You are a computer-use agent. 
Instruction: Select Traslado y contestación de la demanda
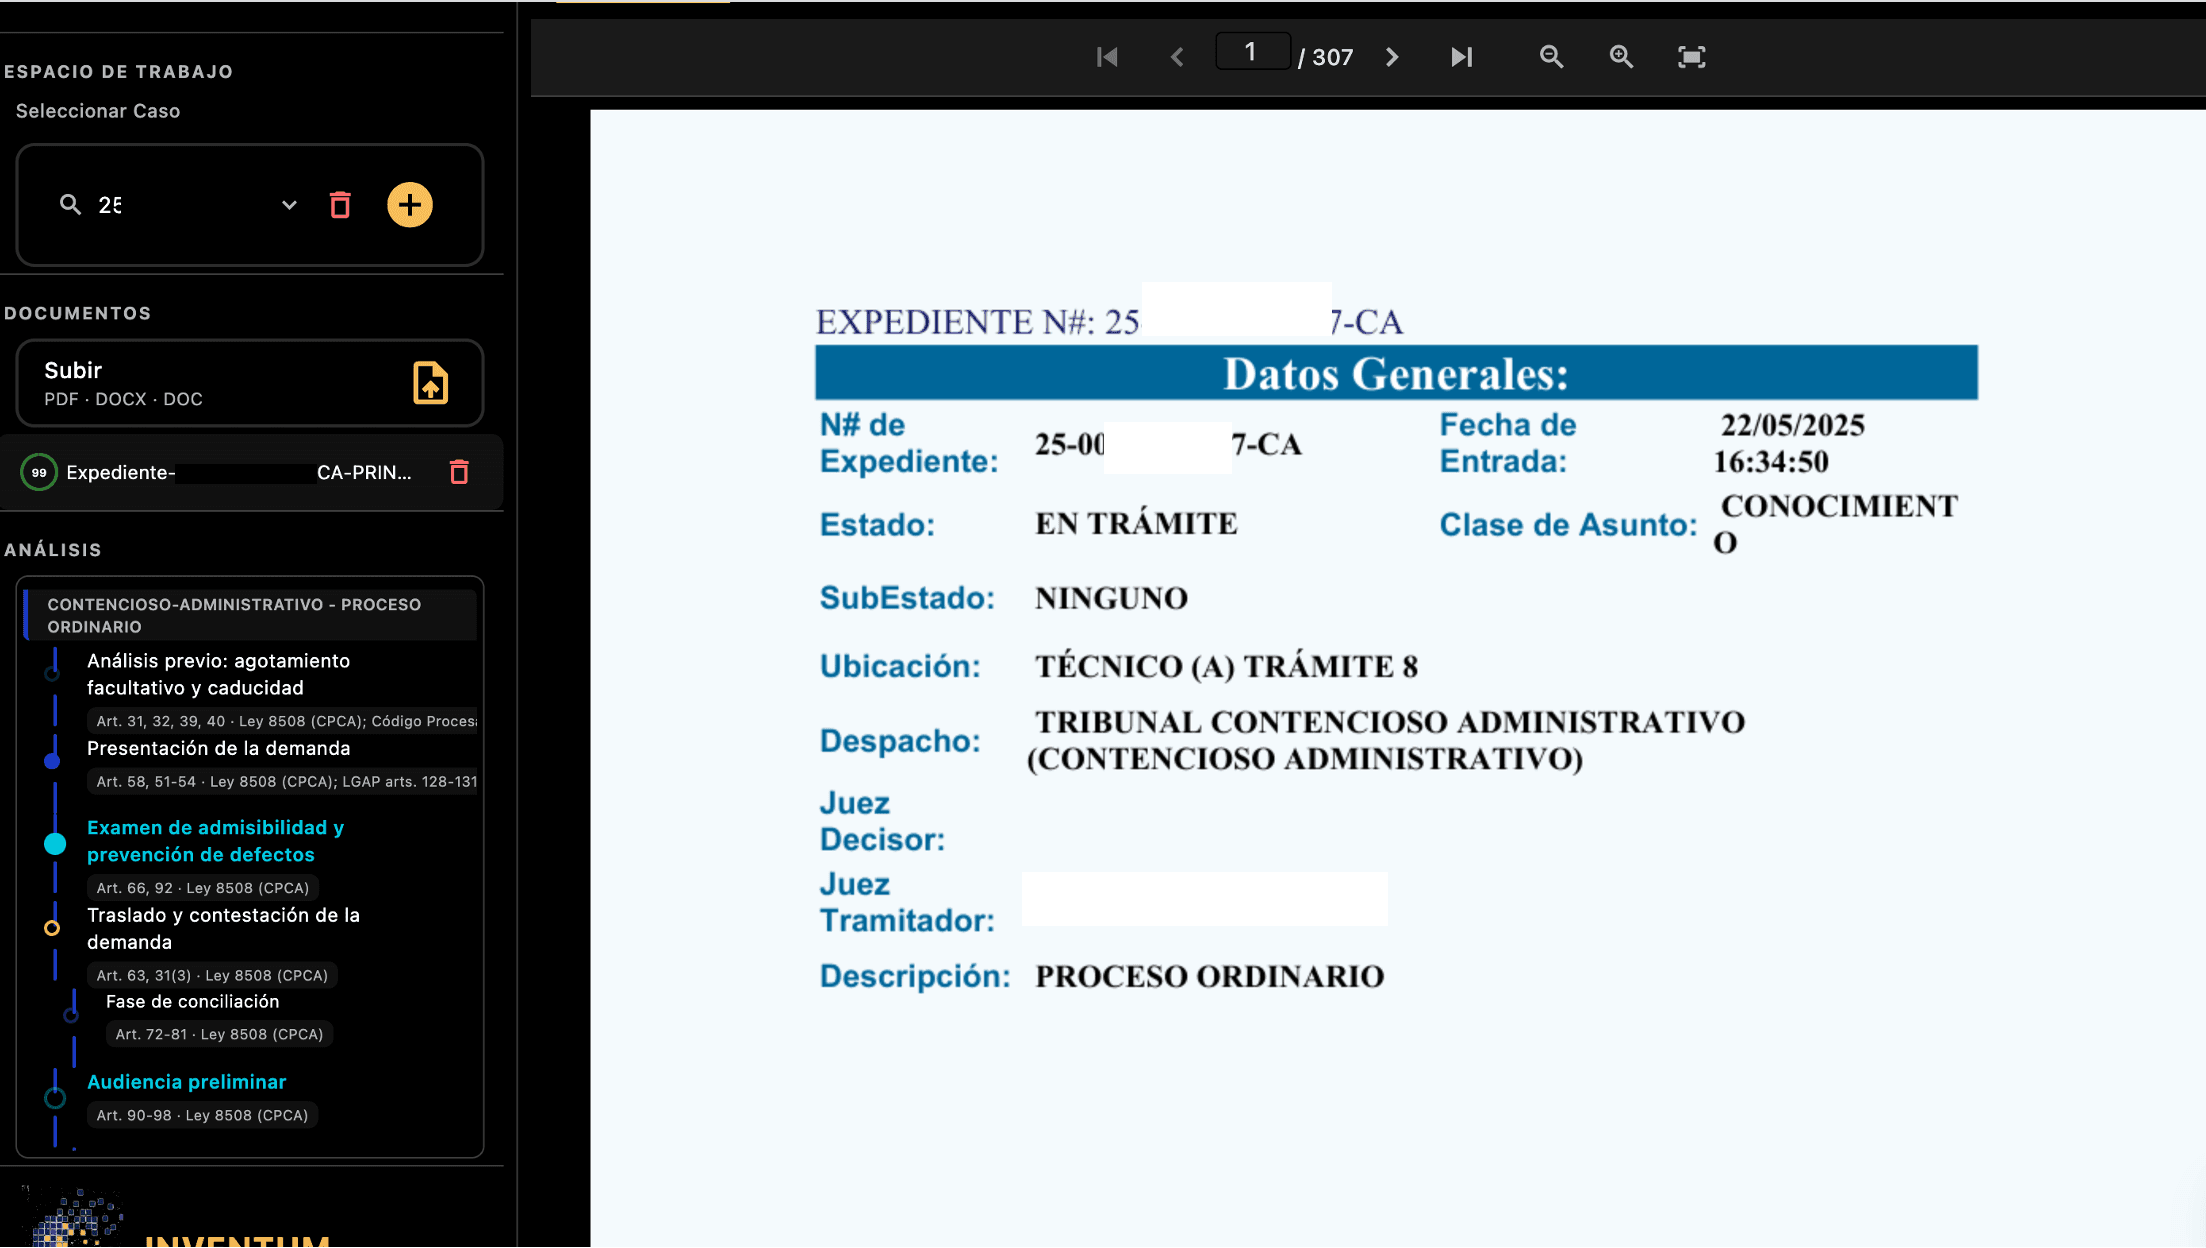pos(223,928)
